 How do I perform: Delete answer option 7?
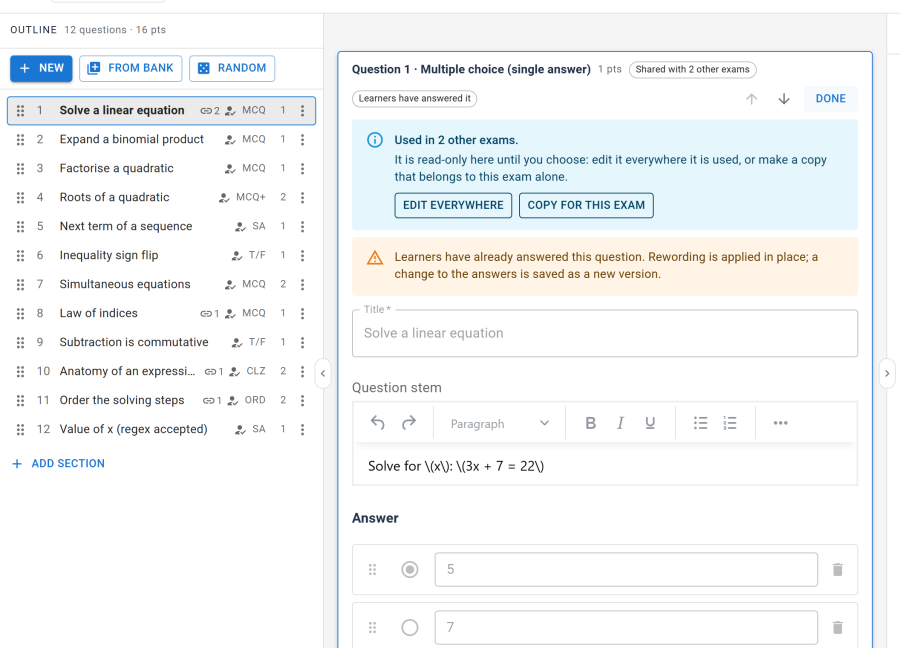pyautogui.click(x=837, y=627)
